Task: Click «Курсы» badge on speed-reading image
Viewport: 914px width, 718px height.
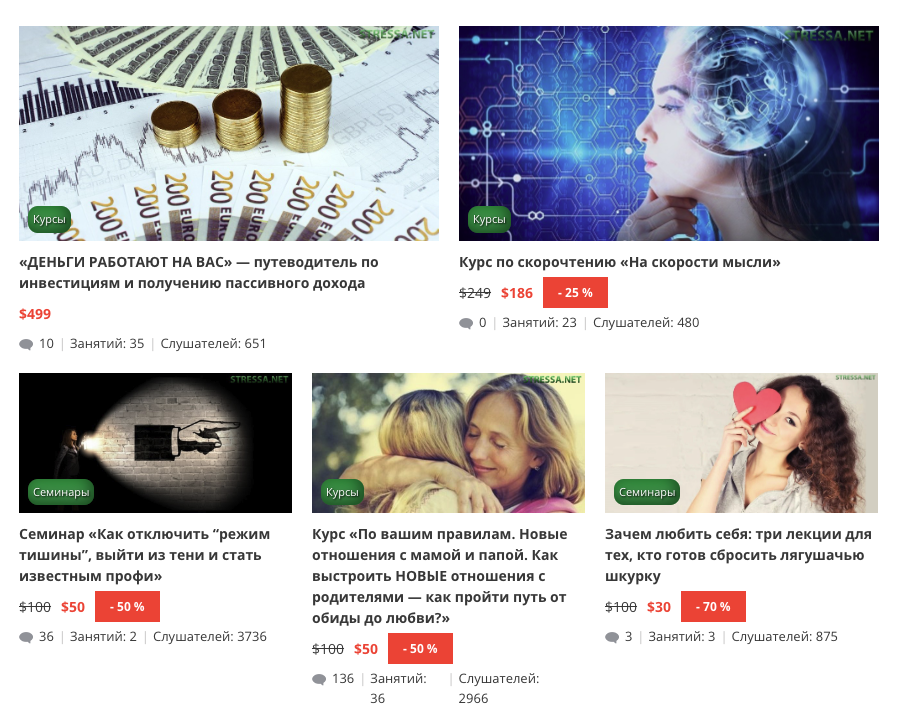Action: (x=489, y=219)
